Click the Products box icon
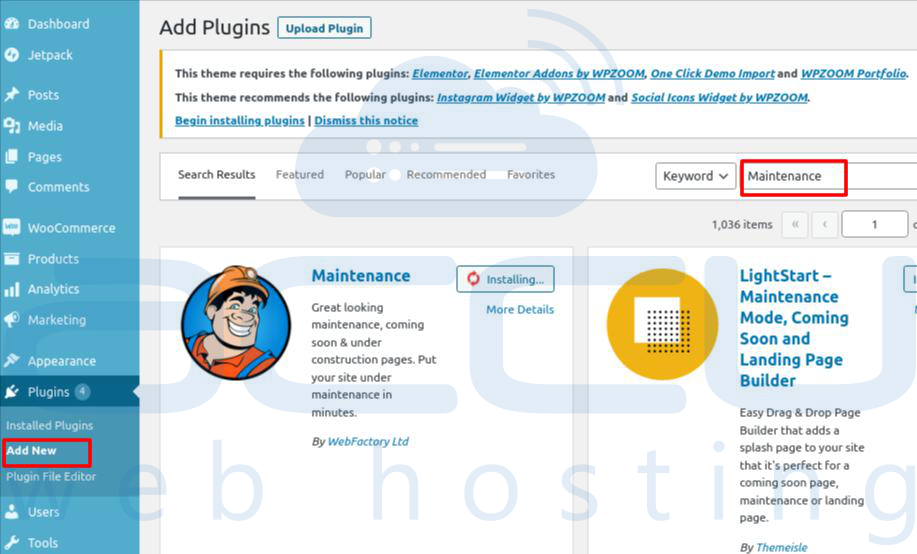Viewport: 917px width, 554px height. [12, 259]
